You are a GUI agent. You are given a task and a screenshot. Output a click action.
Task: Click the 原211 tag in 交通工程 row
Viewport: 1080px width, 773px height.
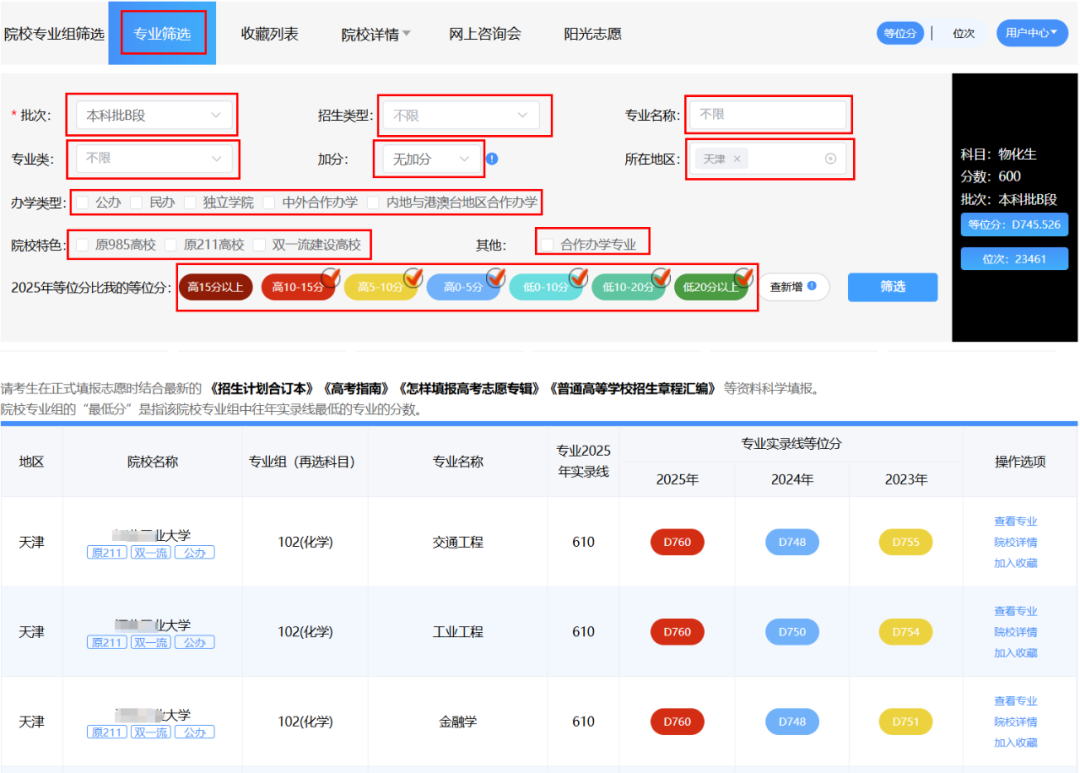pyautogui.click(x=107, y=553)
